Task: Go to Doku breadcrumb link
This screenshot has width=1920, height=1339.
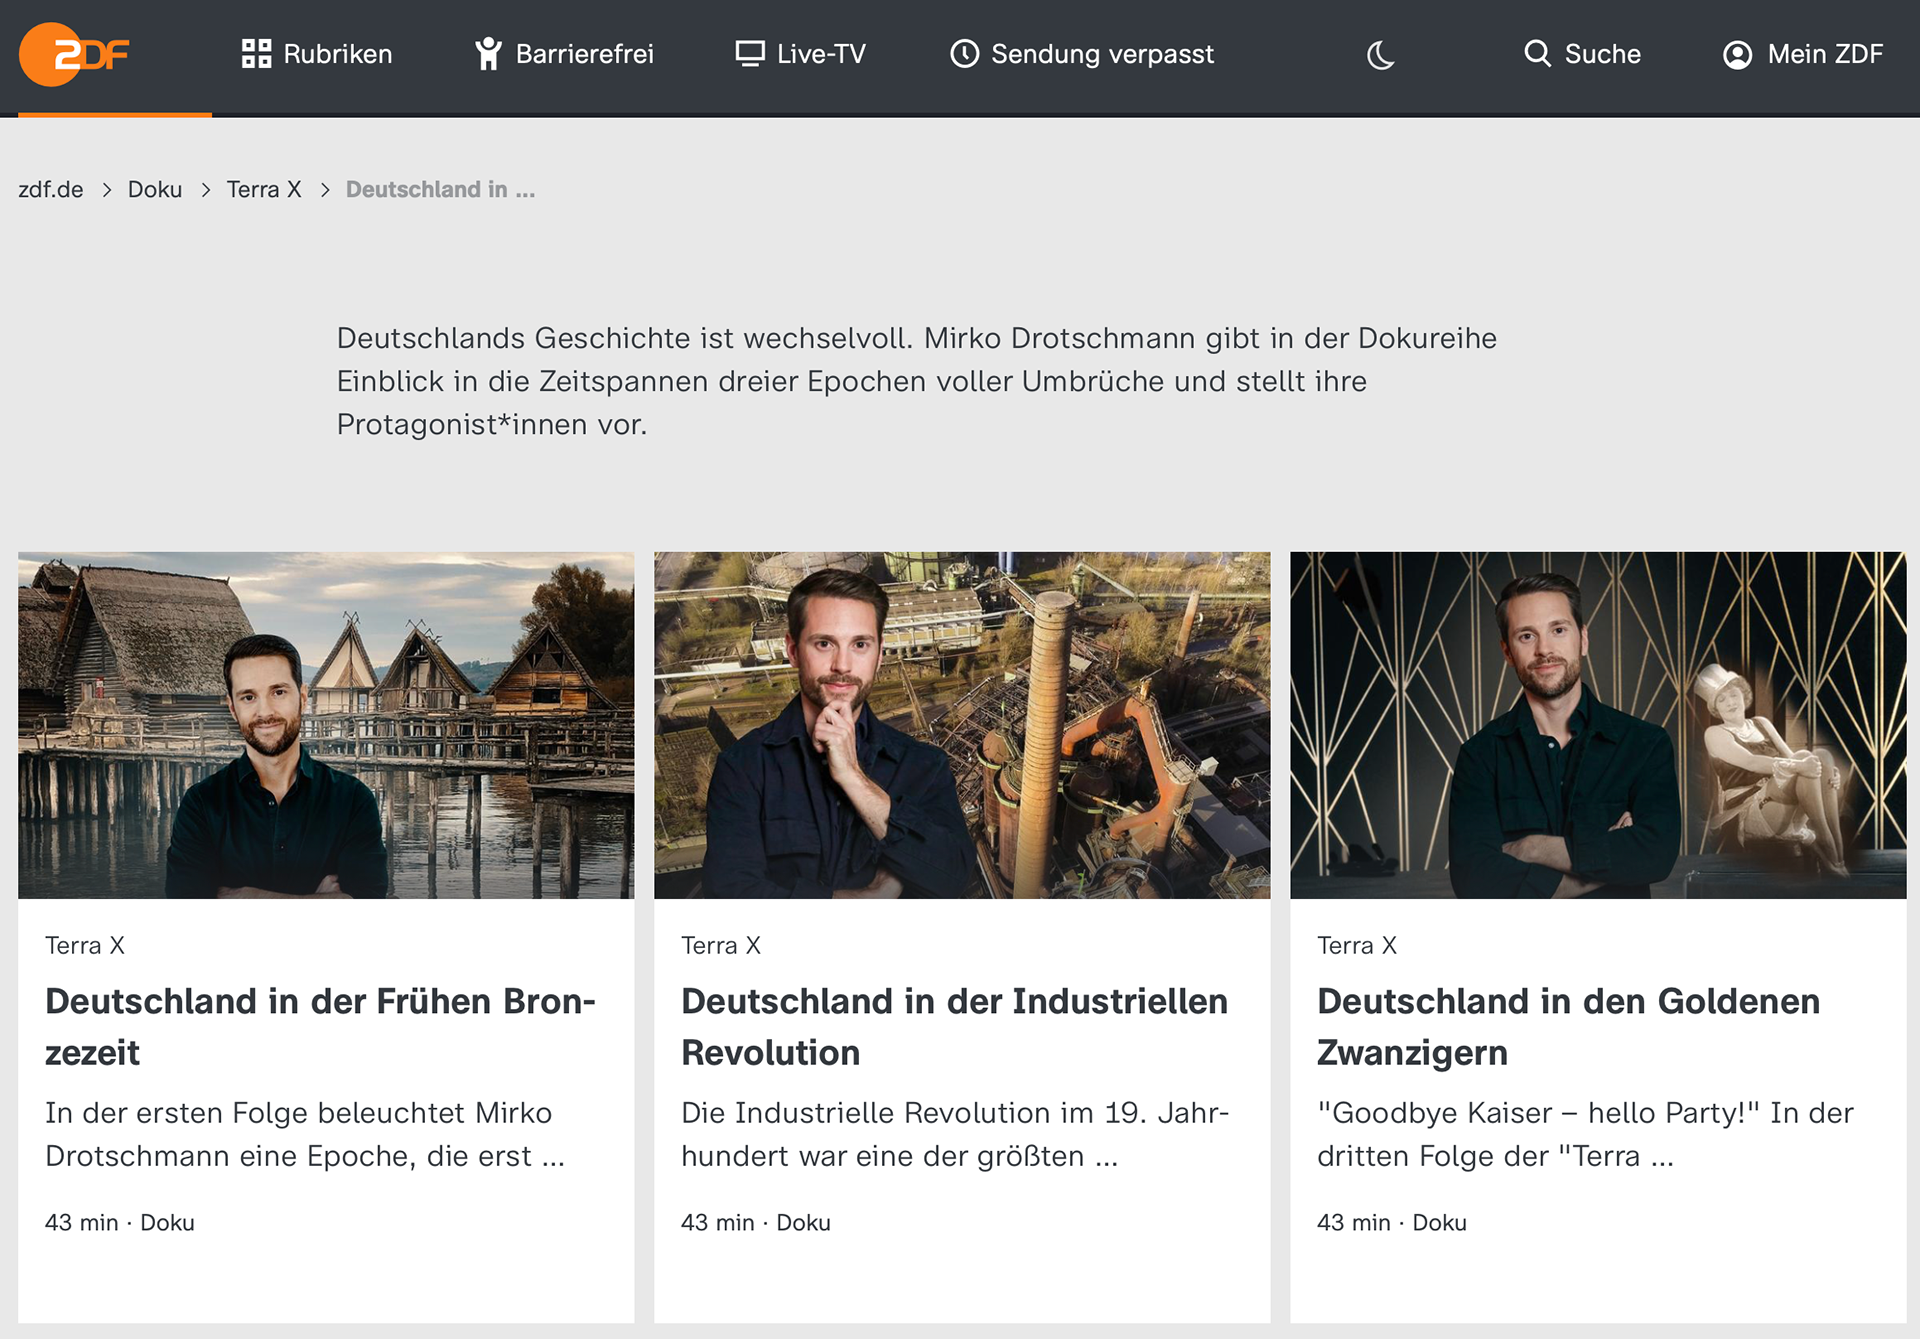Action: [x=155, y=190]
